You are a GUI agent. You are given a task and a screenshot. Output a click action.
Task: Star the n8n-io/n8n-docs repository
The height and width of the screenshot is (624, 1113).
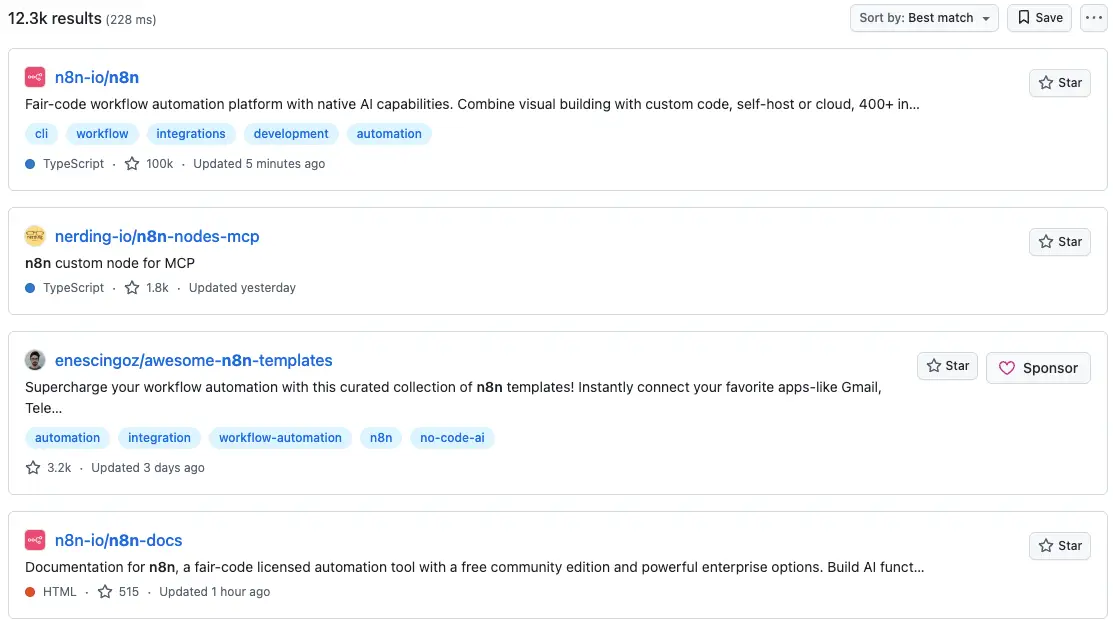point(1060,546)
